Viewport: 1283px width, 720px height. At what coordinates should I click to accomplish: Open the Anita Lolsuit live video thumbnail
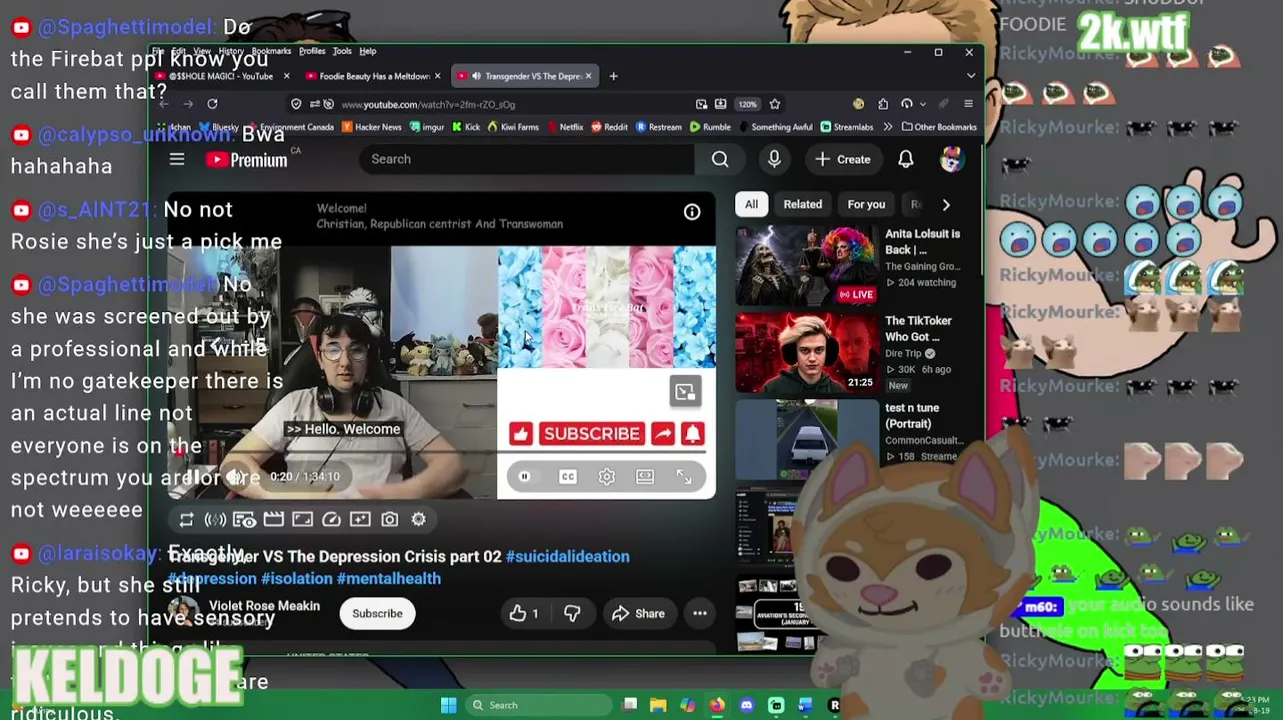coord(807,265)
